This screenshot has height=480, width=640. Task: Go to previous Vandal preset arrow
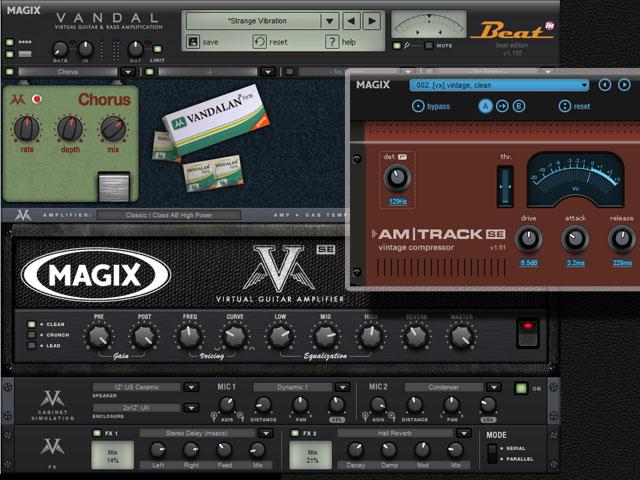click(351, 21)
